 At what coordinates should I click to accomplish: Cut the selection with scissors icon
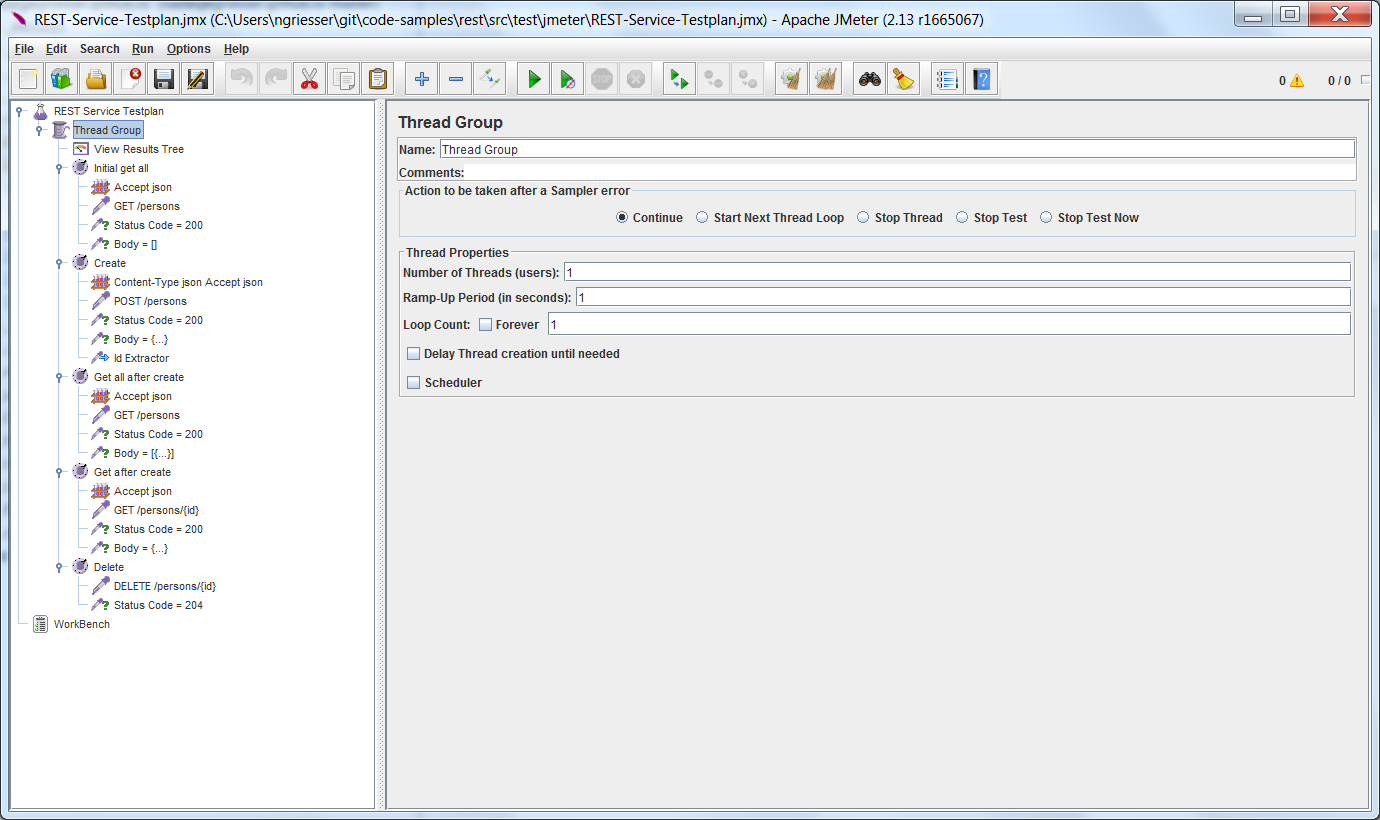coord(310,79)
